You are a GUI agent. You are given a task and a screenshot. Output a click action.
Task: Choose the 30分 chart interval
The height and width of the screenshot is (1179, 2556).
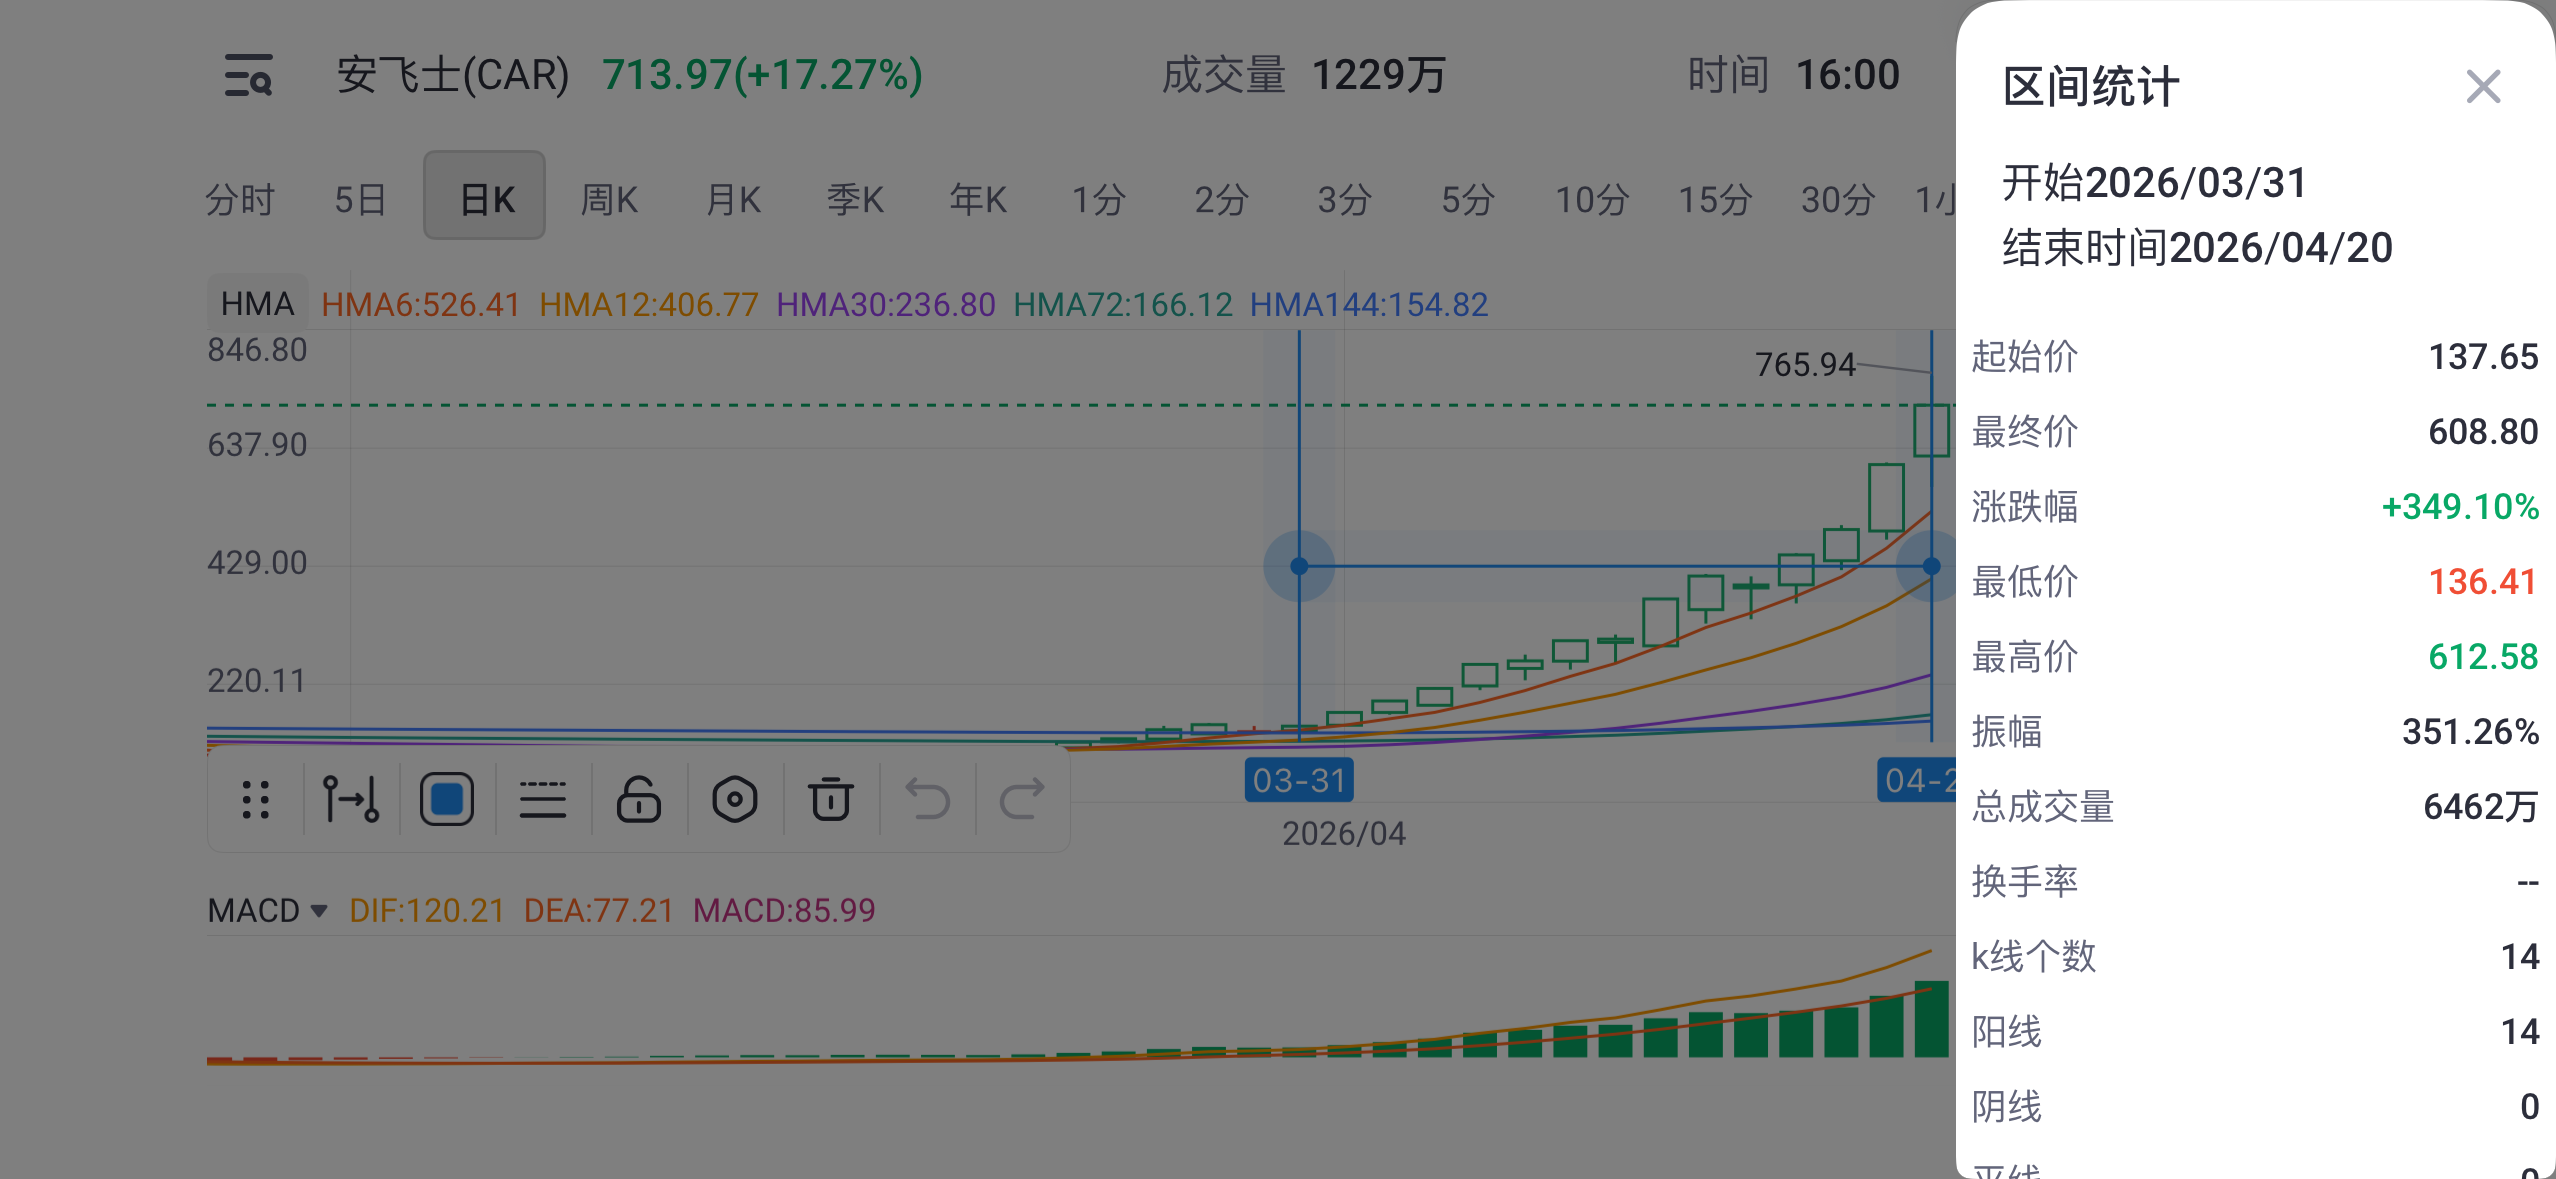coord(1837,199)
